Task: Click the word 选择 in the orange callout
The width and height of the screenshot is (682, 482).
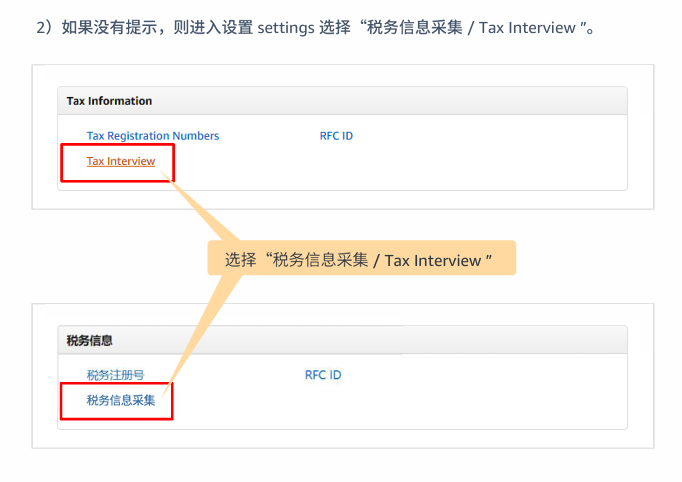Action: (240, 260)
